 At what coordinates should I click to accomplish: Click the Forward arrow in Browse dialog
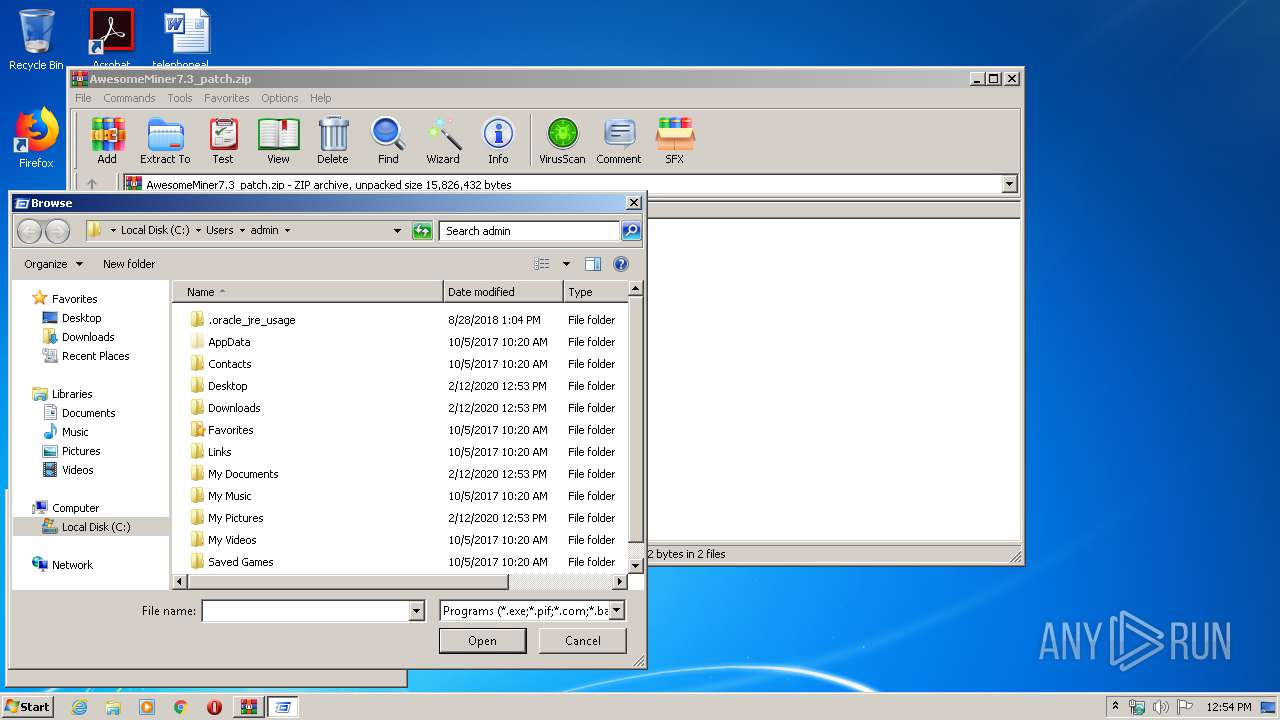click(57, 231)
